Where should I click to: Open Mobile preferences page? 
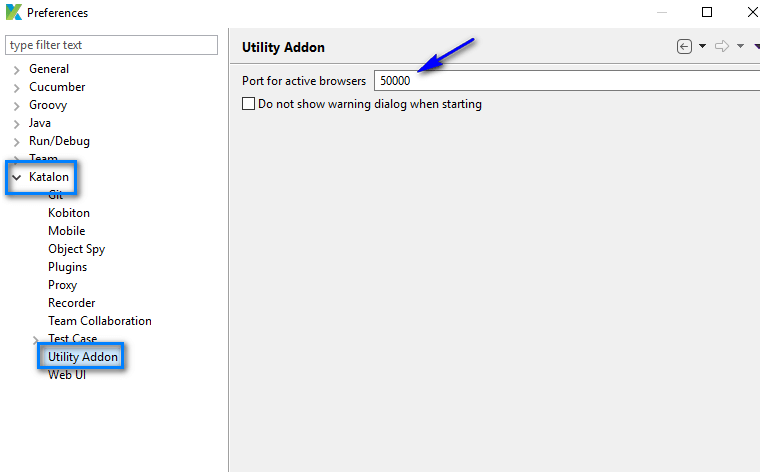click(67, 231)
